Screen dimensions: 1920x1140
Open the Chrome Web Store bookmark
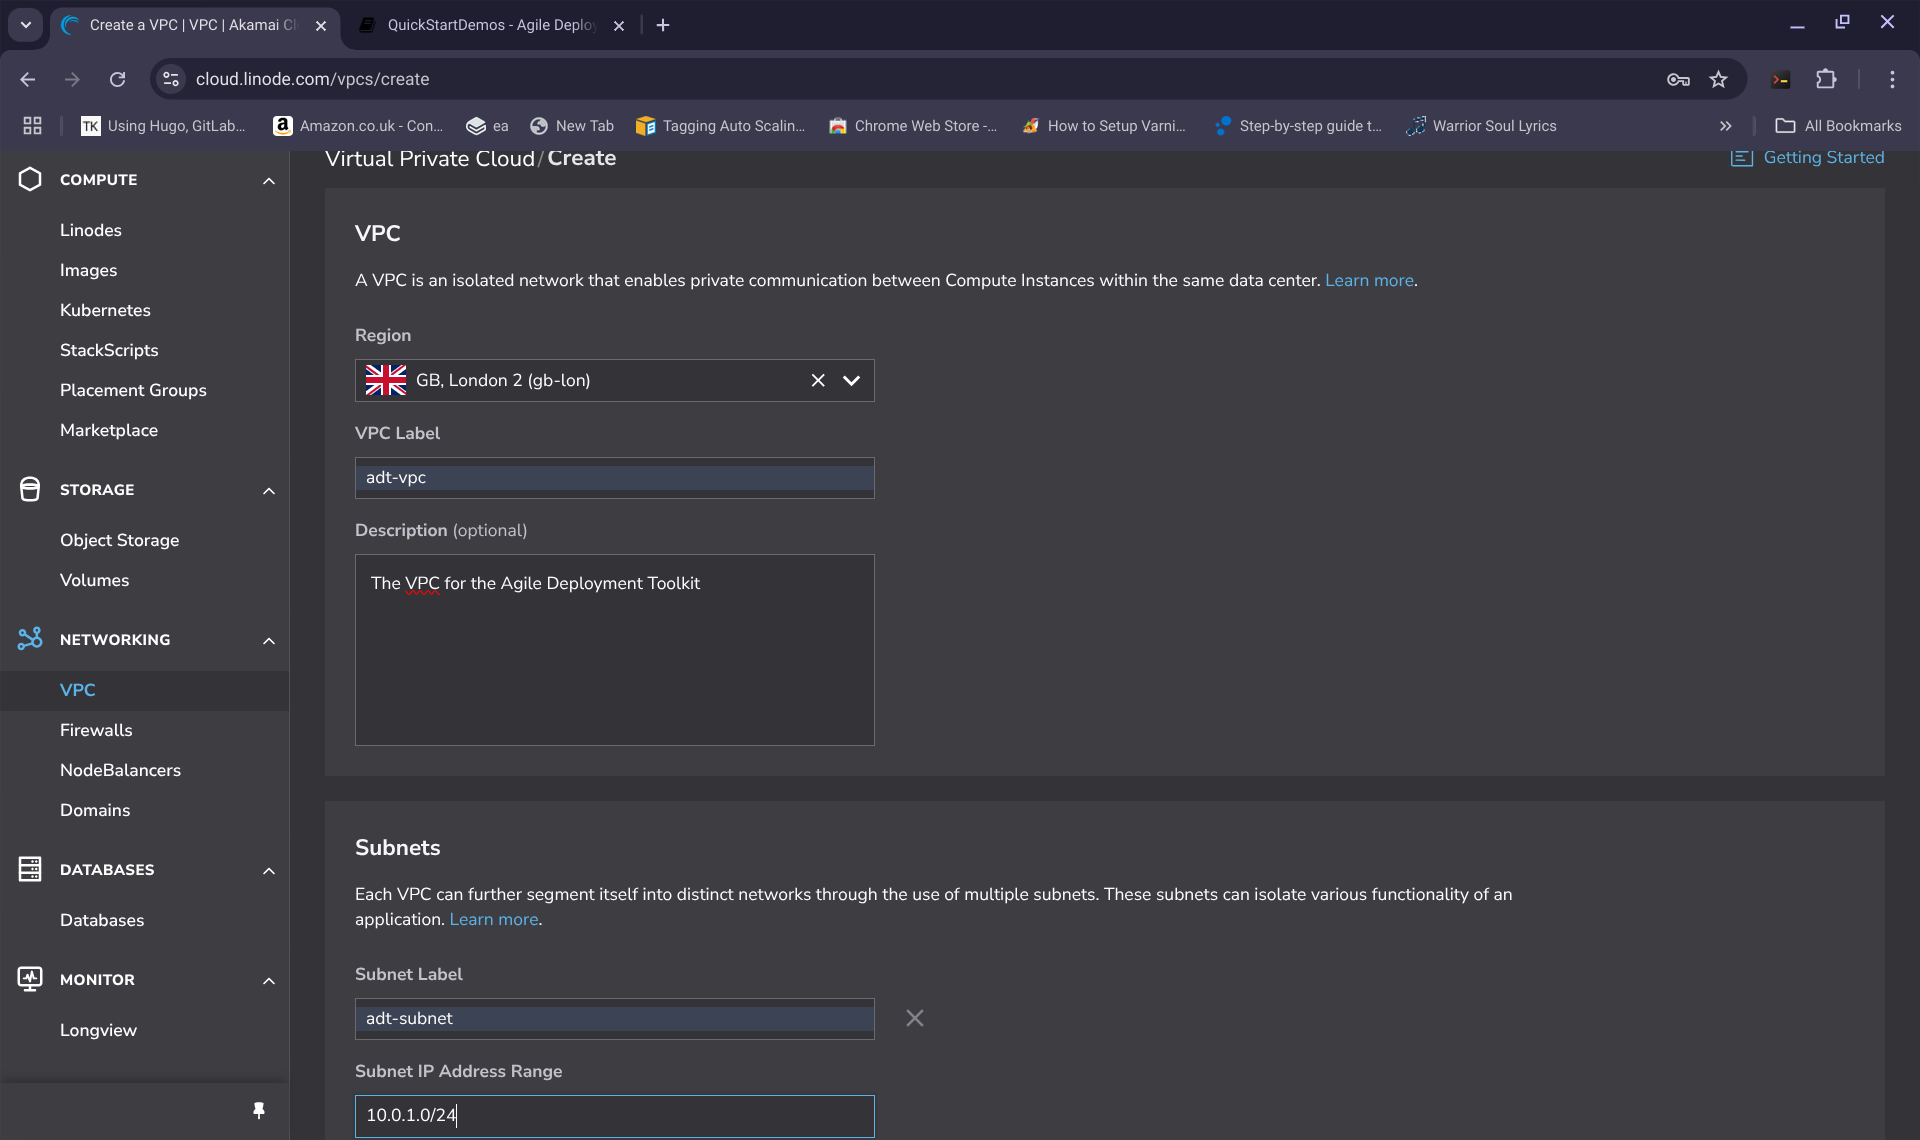pyautogui.click(x=912, y=125)
